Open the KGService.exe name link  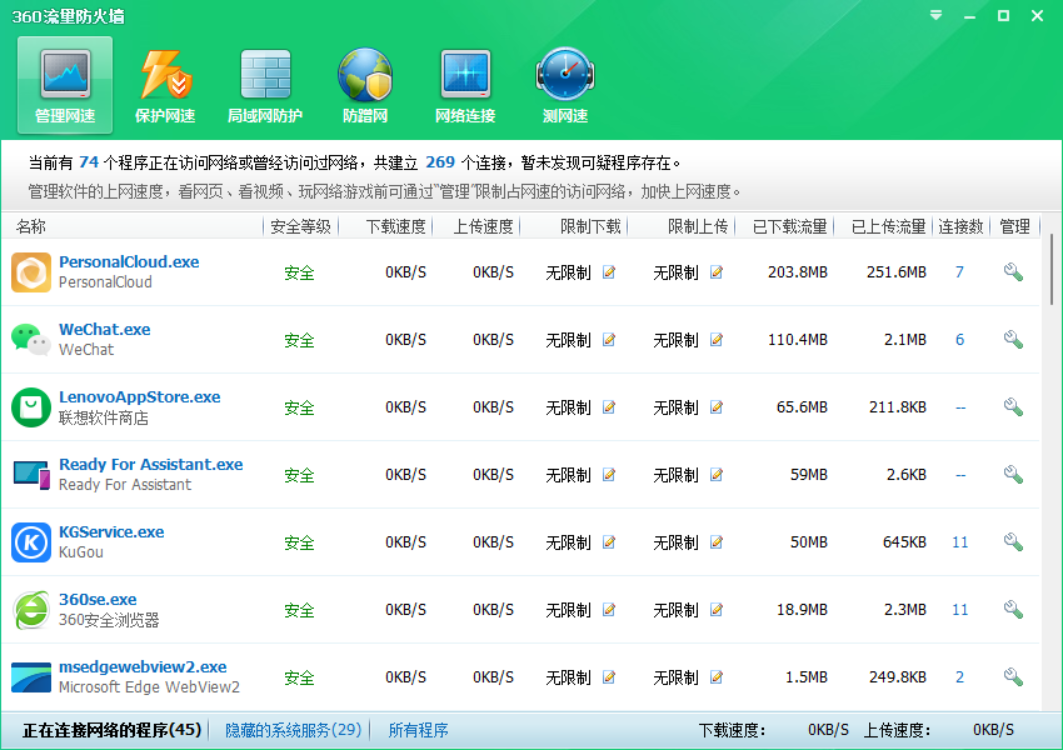pos(111,532)
